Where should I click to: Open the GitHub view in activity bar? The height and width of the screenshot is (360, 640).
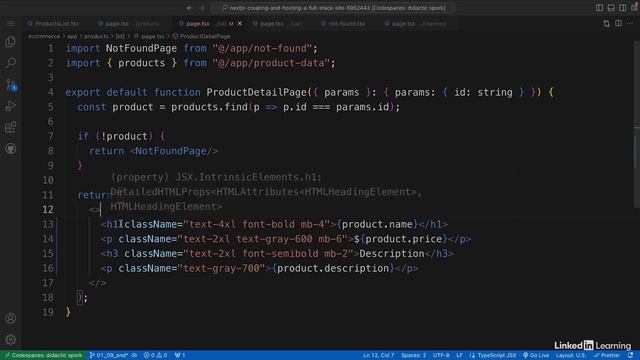(x=11, y=148)
